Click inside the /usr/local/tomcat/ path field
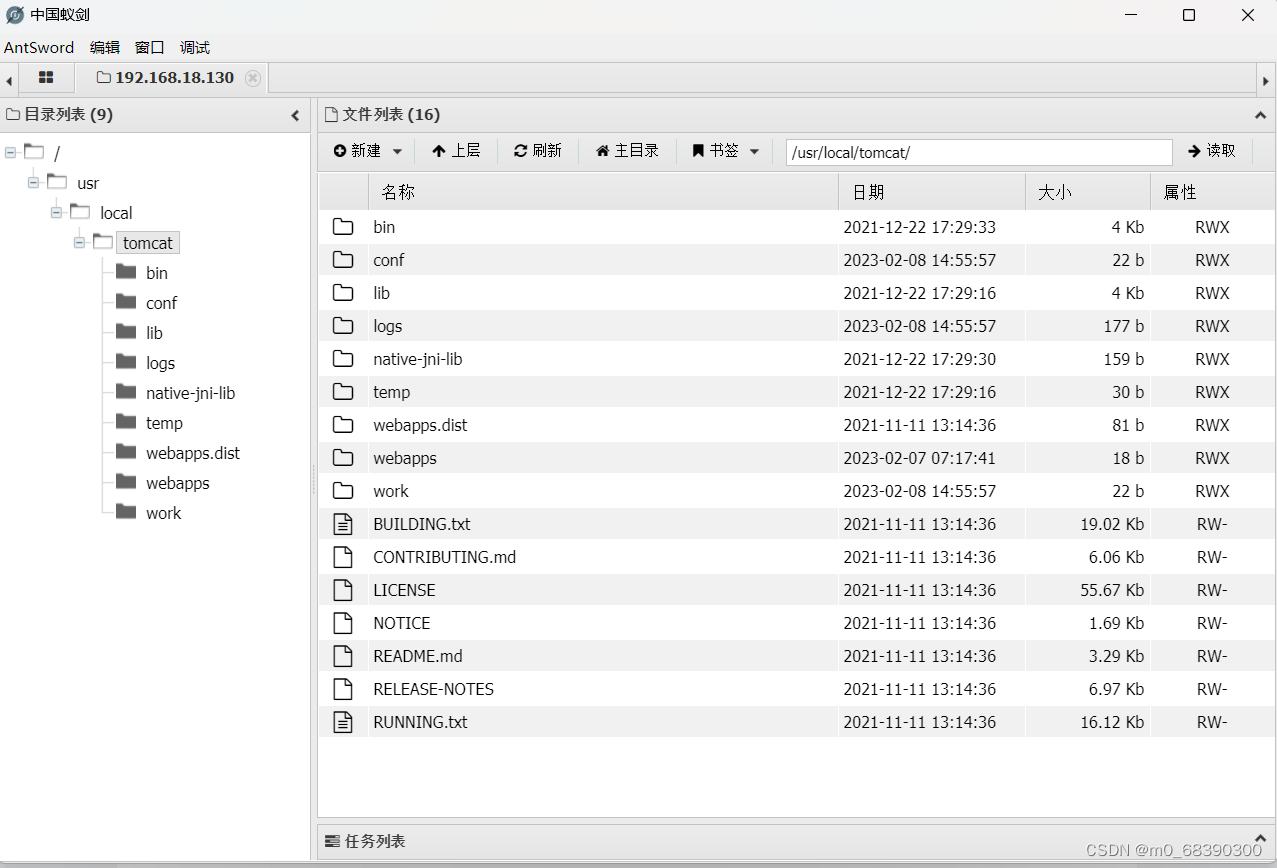 (977, 151)
